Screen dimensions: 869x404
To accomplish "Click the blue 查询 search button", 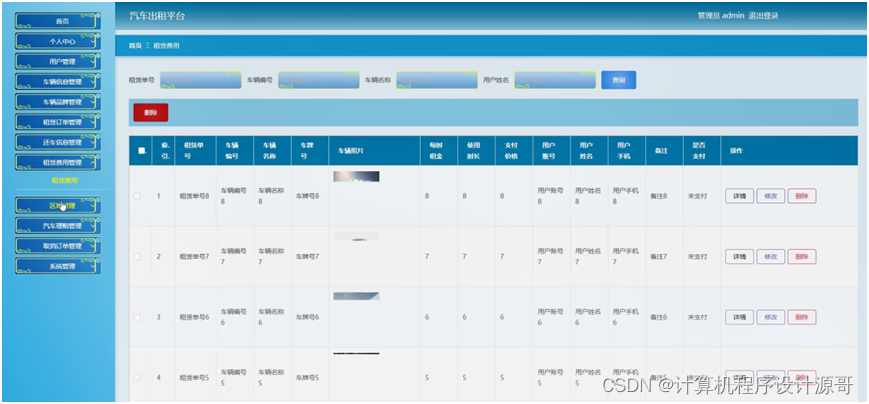I will coord(618,80).
